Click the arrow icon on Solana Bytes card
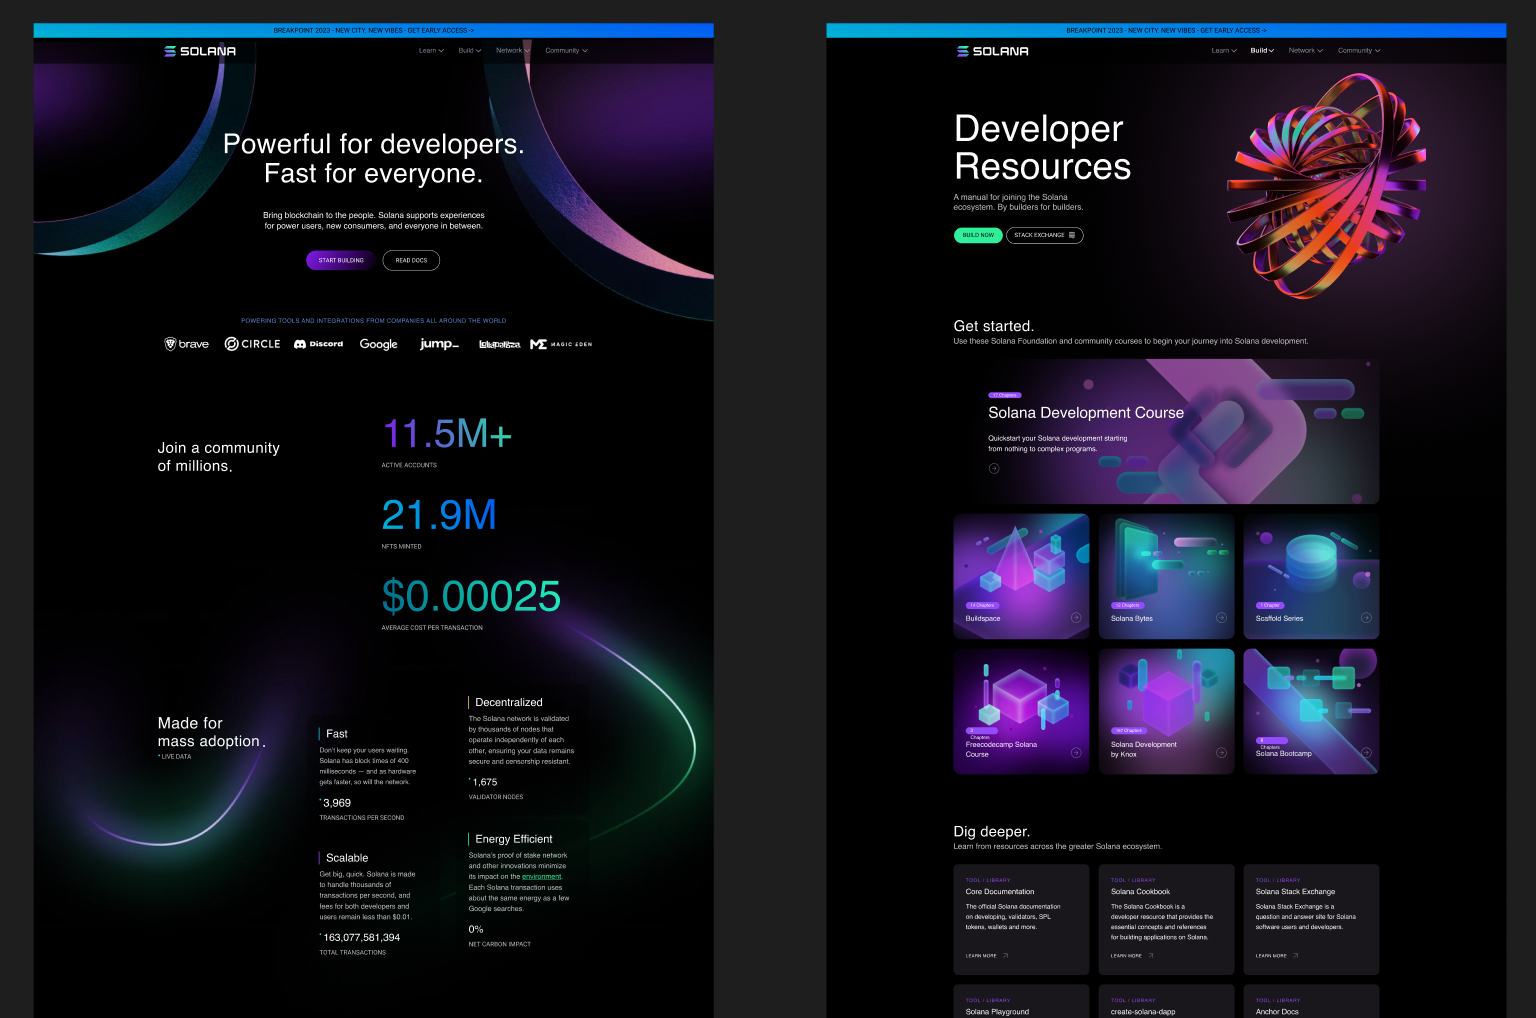This screenshot has height=1018, width=1536. 1221,618
